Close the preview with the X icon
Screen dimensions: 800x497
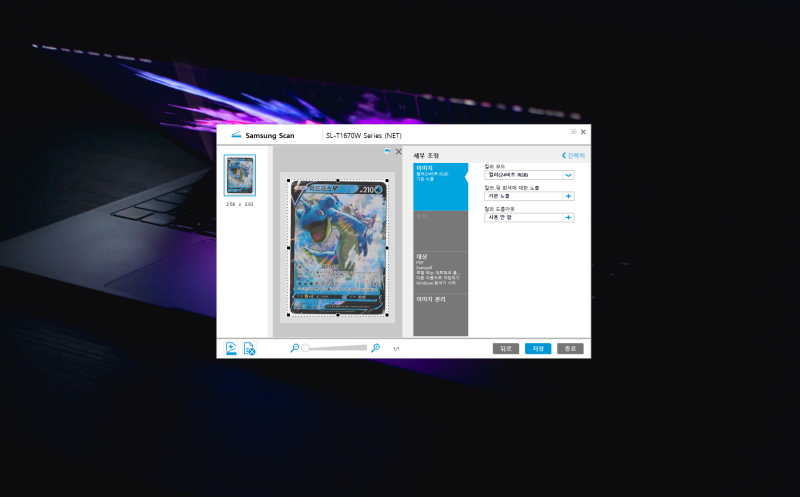398,152
